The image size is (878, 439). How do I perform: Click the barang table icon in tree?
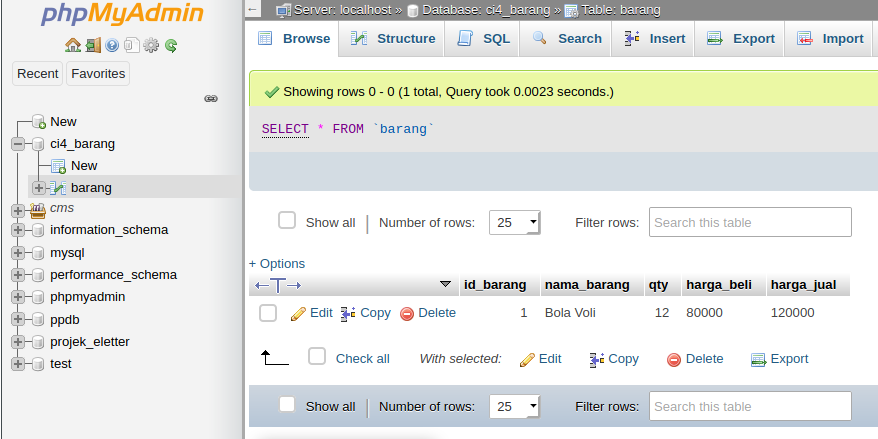(x=58, y=188)
